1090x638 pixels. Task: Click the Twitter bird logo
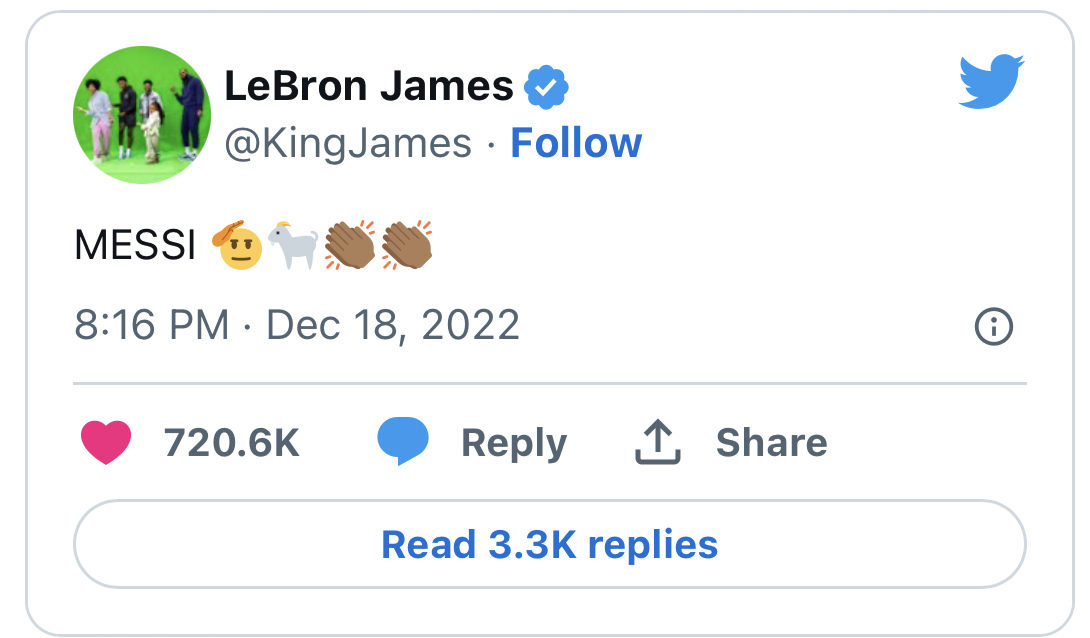991,81
